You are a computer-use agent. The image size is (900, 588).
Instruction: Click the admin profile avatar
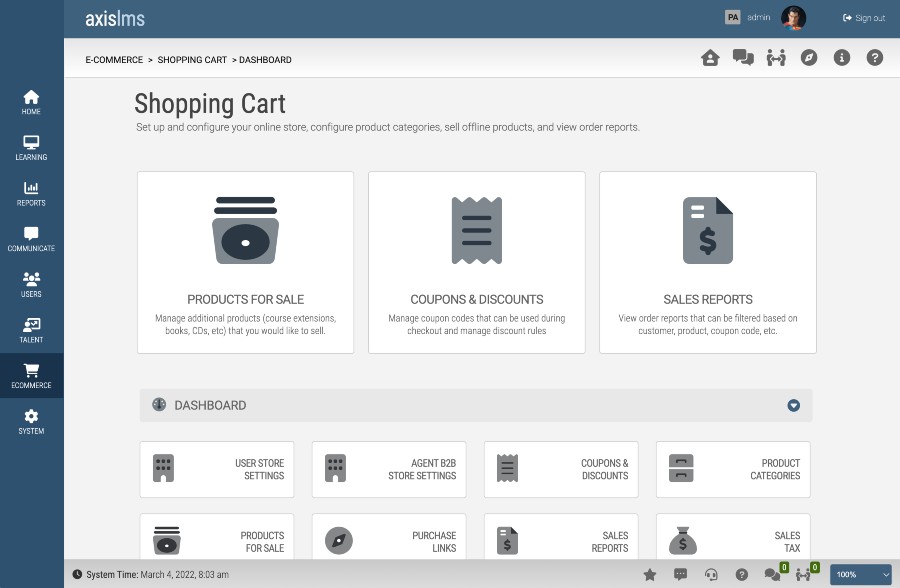(x=793, y=18)
